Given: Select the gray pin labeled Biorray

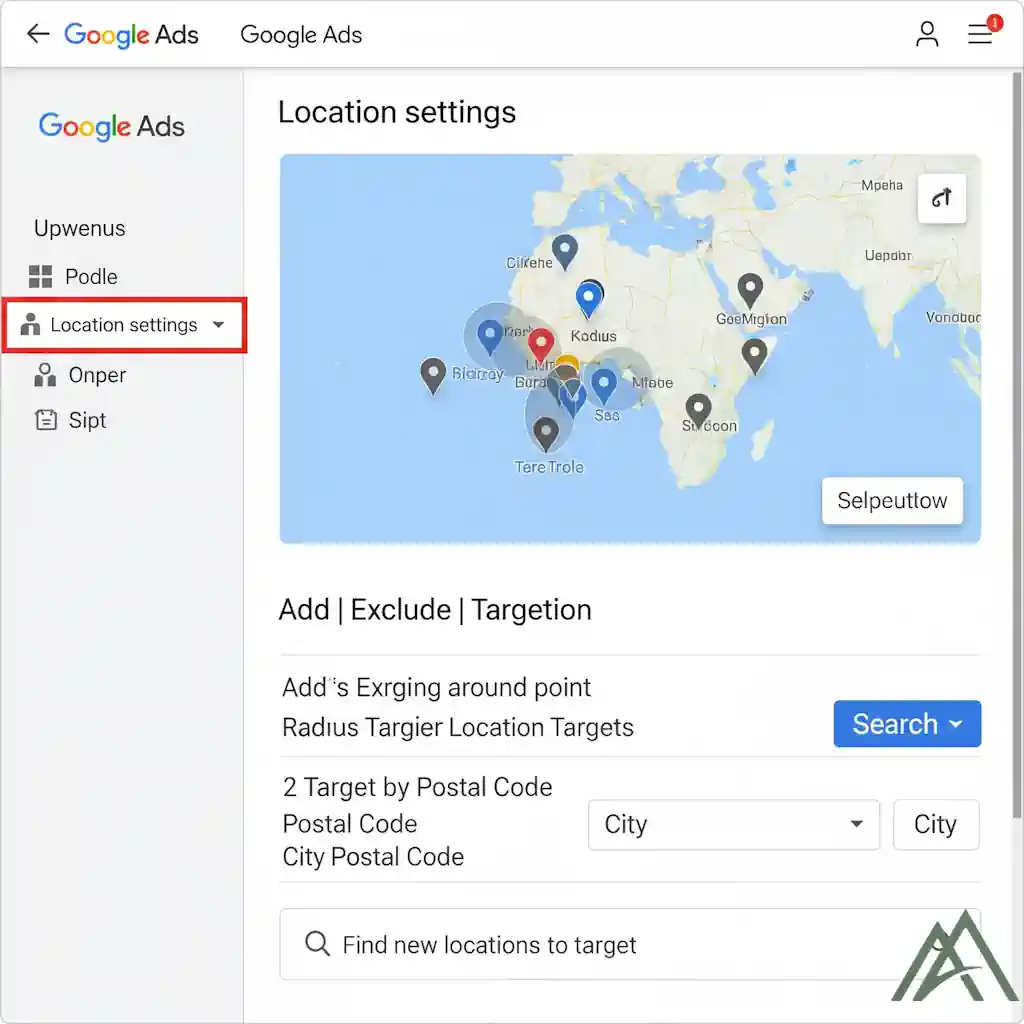Looking at the screenshot, I should pos(433,375).
